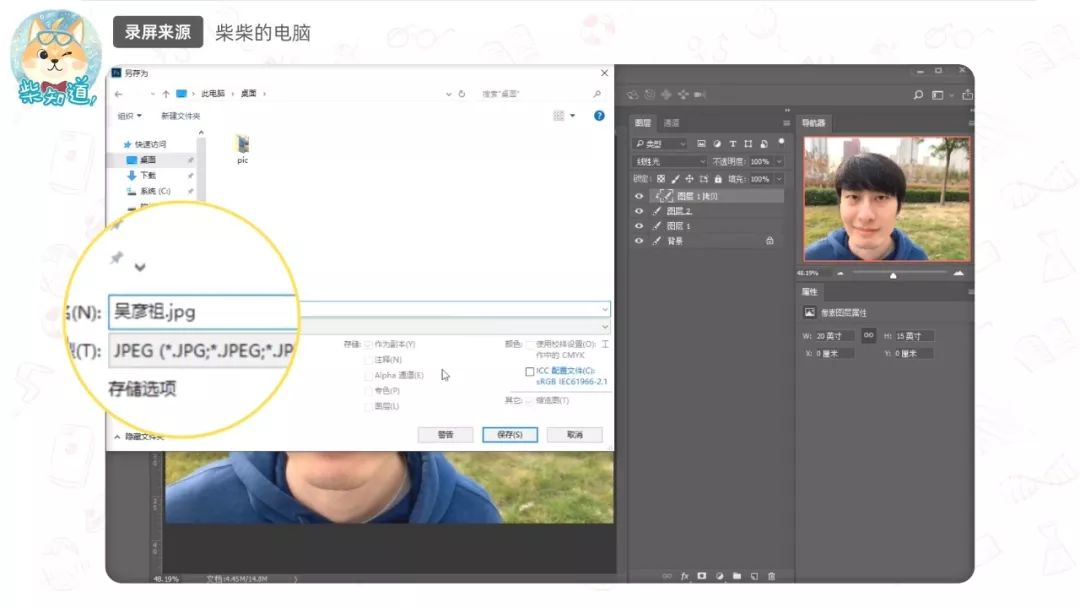This screenshot has width=1080, height=608.
Task: Delete layer using the trash icon
Action: pos(771,576)
